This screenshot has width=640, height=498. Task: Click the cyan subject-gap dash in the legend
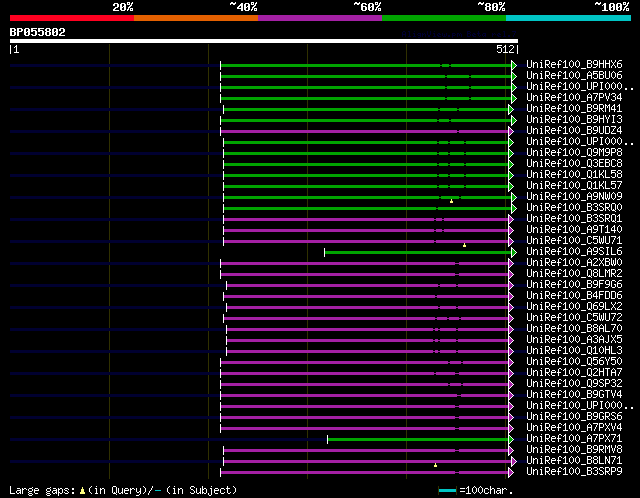point(158,490)
